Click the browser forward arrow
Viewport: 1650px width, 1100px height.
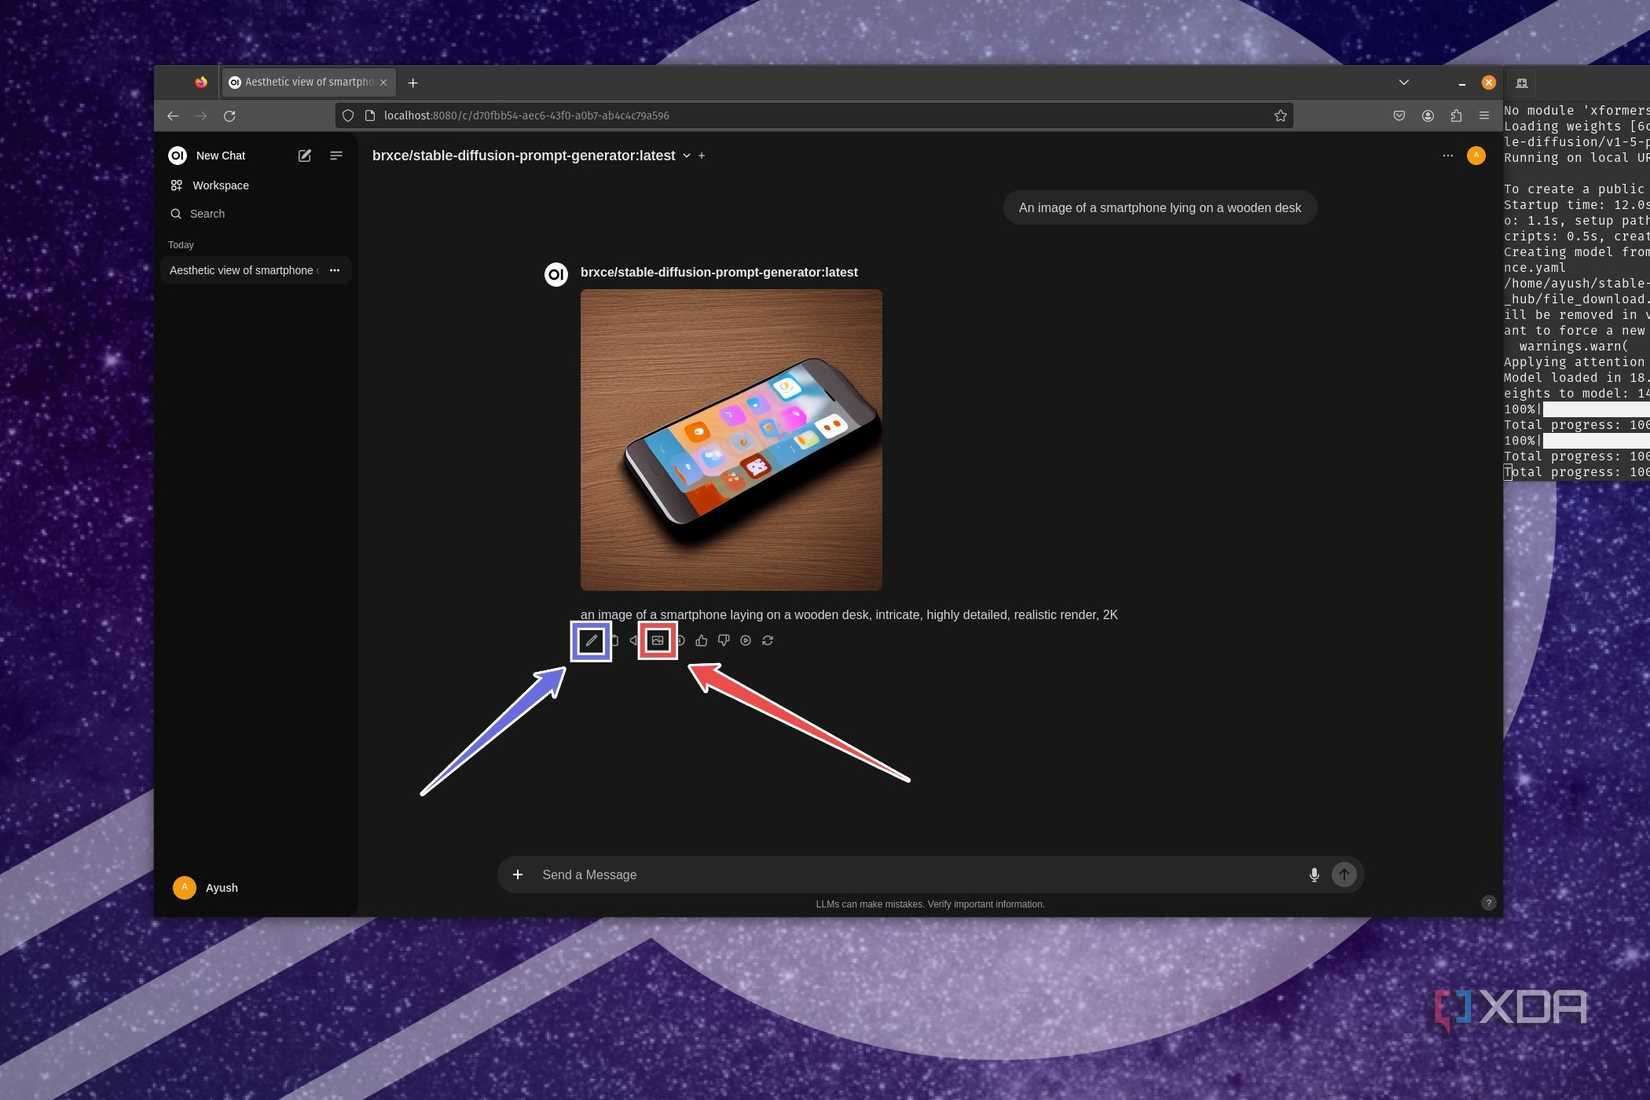[201, 116]
